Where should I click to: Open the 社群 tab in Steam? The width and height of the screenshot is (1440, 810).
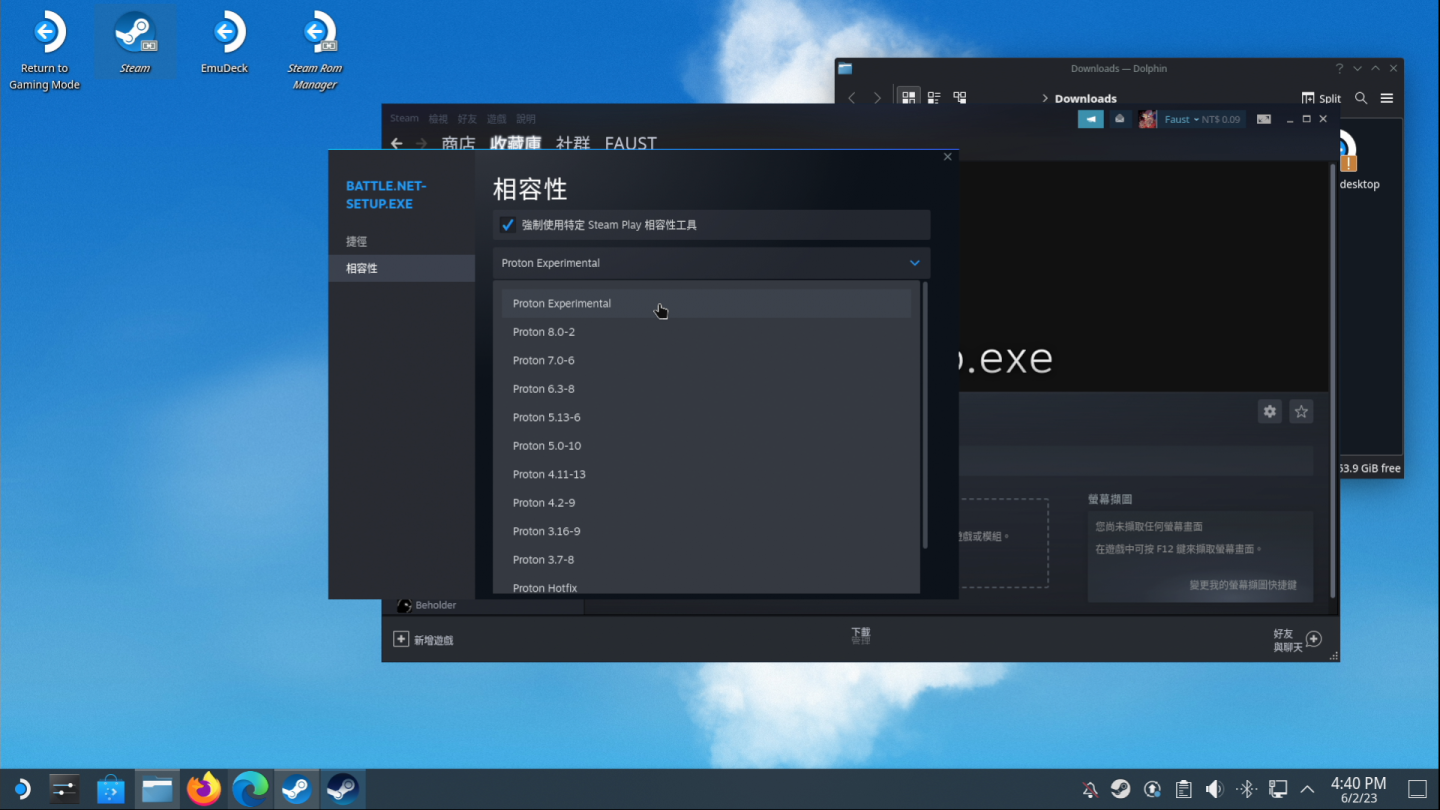573,143
